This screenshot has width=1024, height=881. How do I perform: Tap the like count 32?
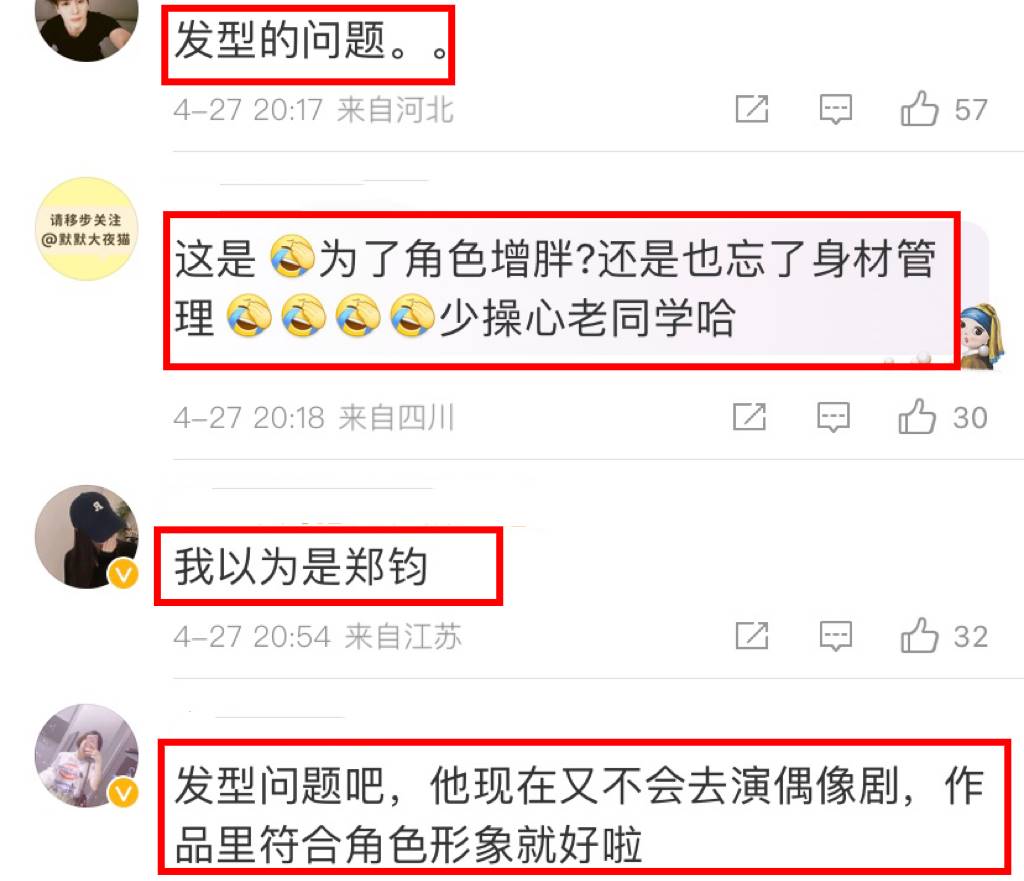coord(970,637)
